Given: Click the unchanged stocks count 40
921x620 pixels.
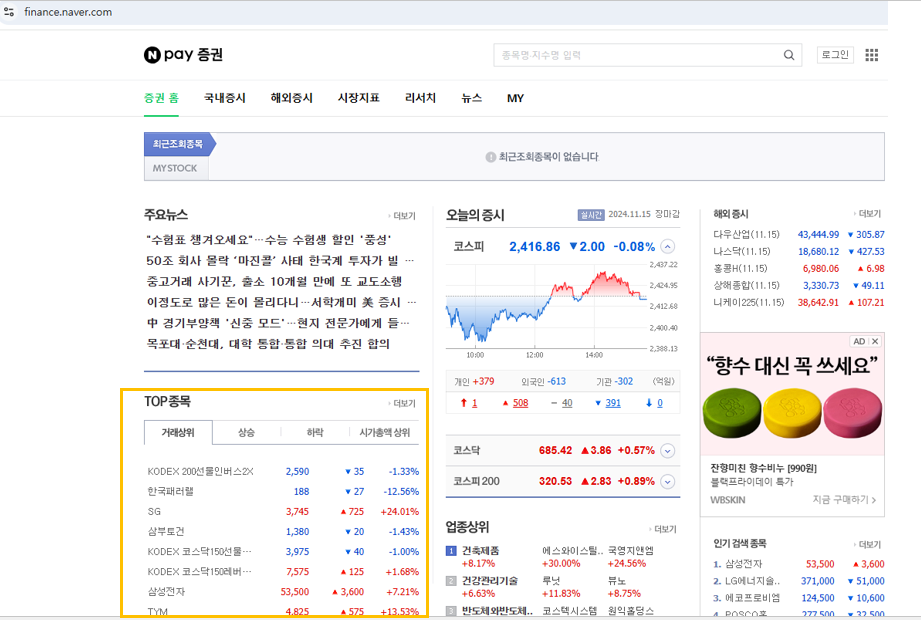Looking at the screenshot, I should pyautogui.click(x=567, y=403).
